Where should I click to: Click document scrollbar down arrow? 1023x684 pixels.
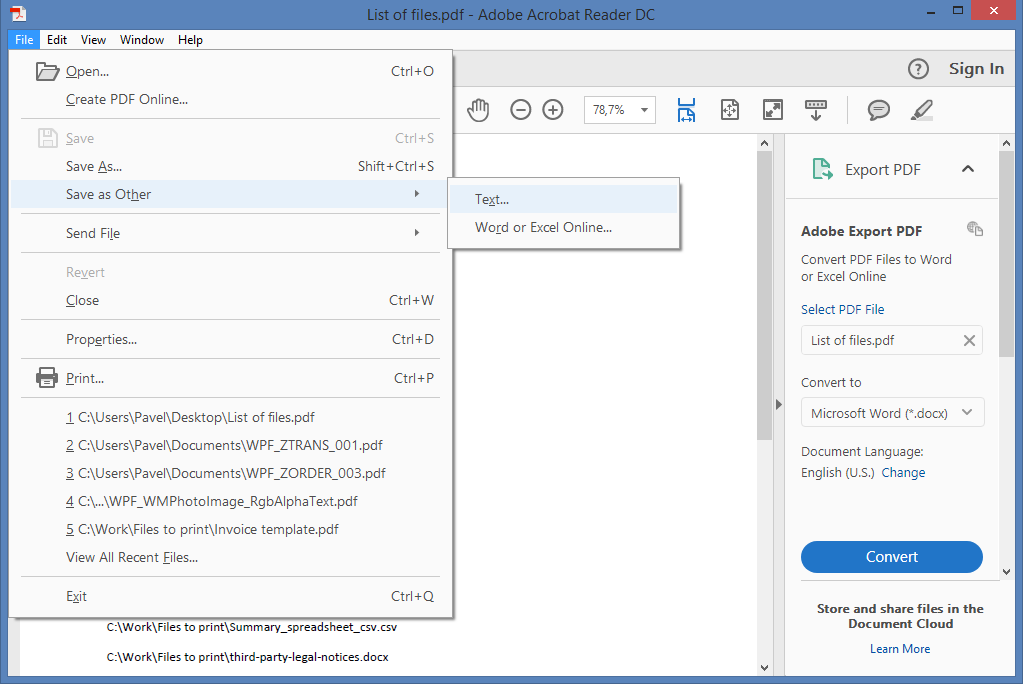point(765,668)
